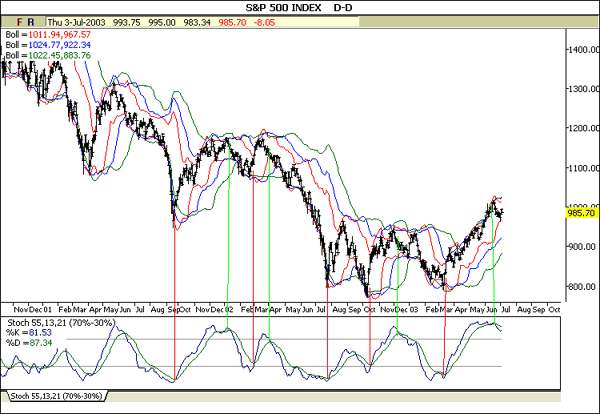Click the 1400.00 price axis label
The height and width of the screenshot is (414, 600).
584,49
